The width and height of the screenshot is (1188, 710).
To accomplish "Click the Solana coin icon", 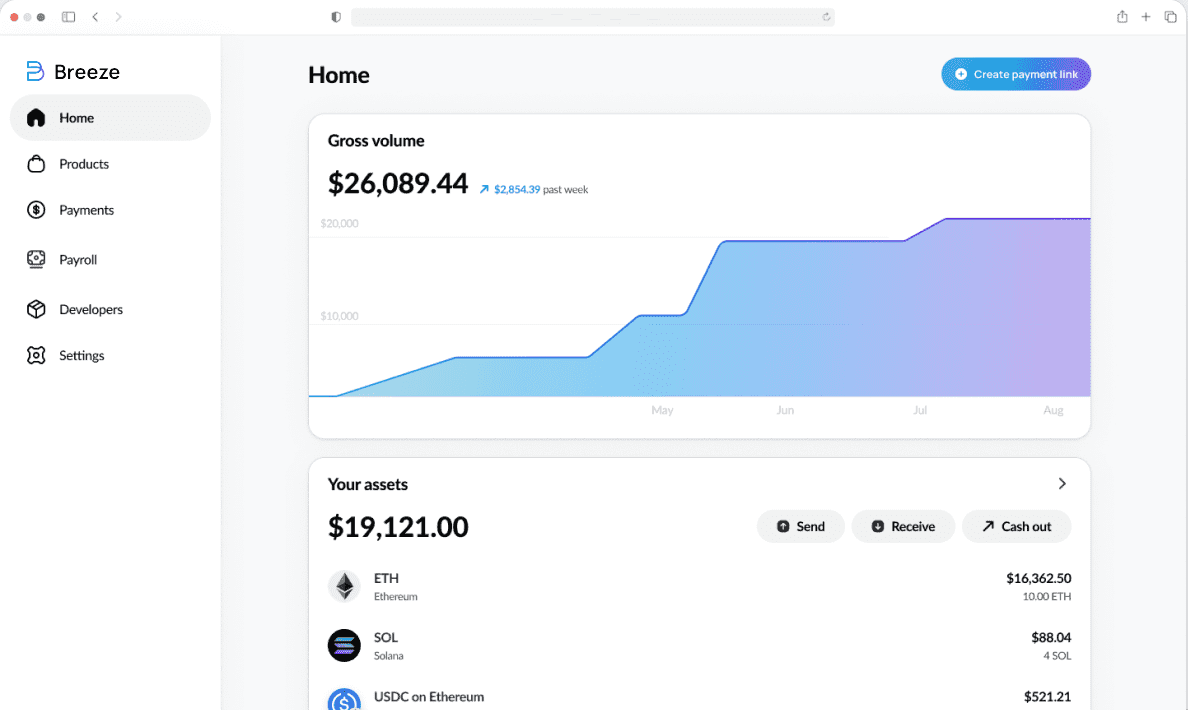I will 344,646.
